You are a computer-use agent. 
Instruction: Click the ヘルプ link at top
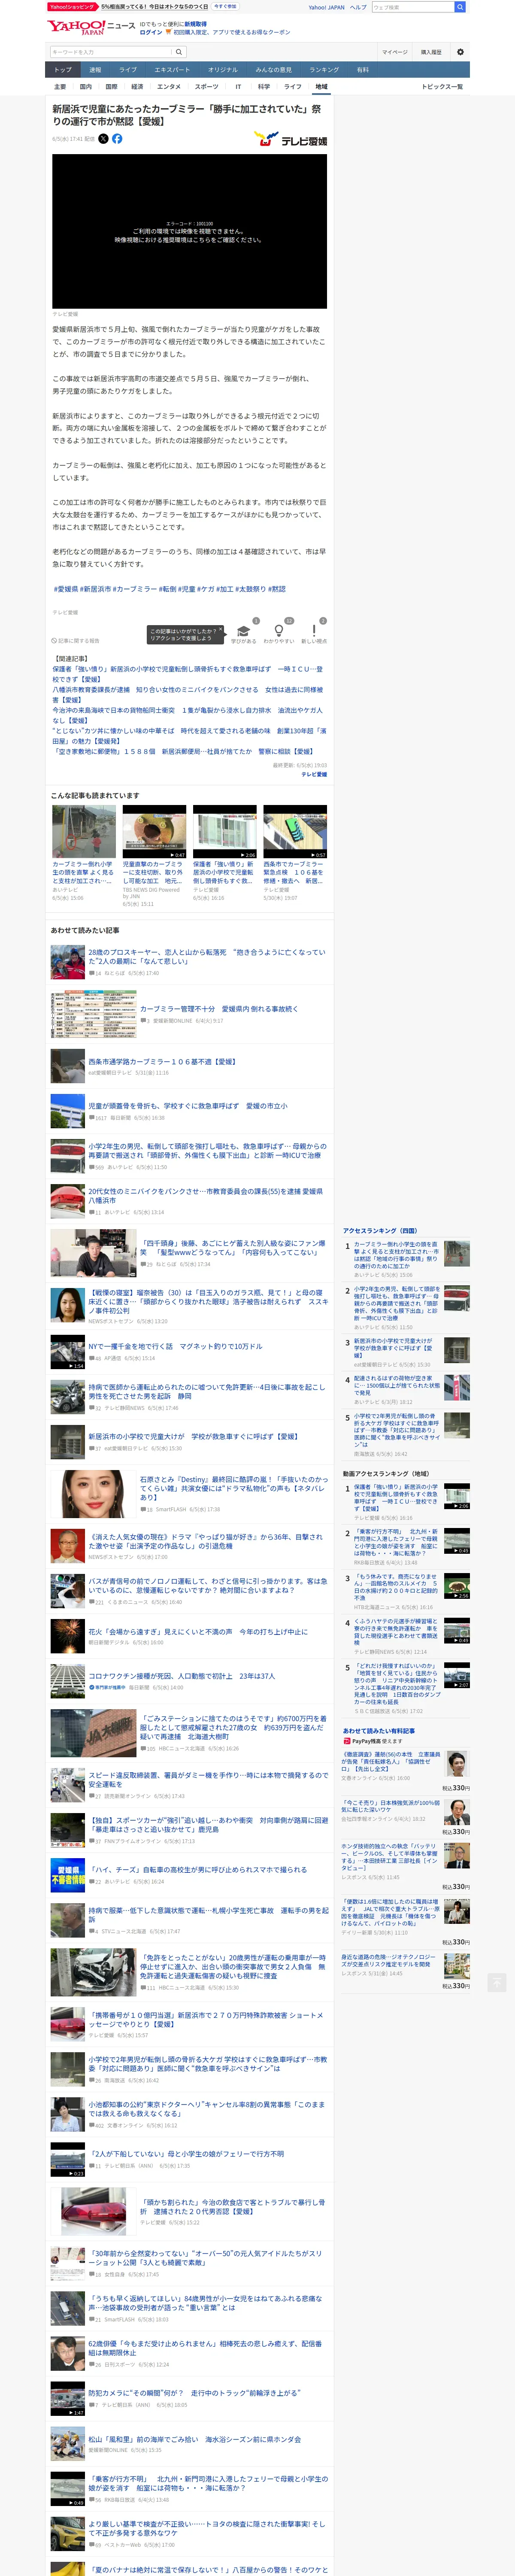click(x=358, y=7)
